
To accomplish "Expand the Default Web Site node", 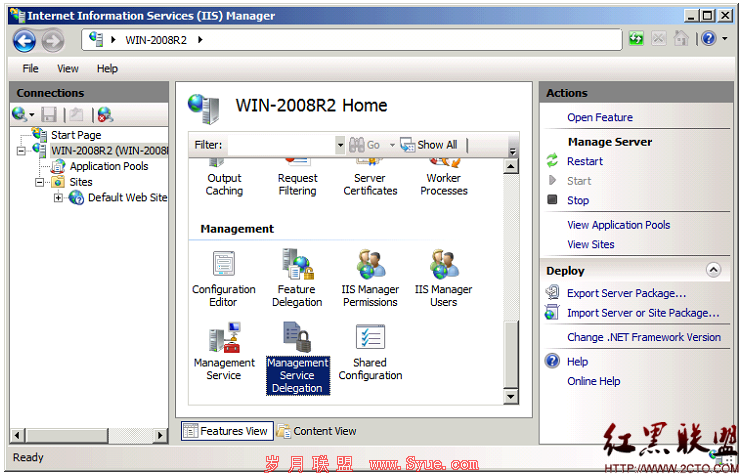I will tap(58, 198).
